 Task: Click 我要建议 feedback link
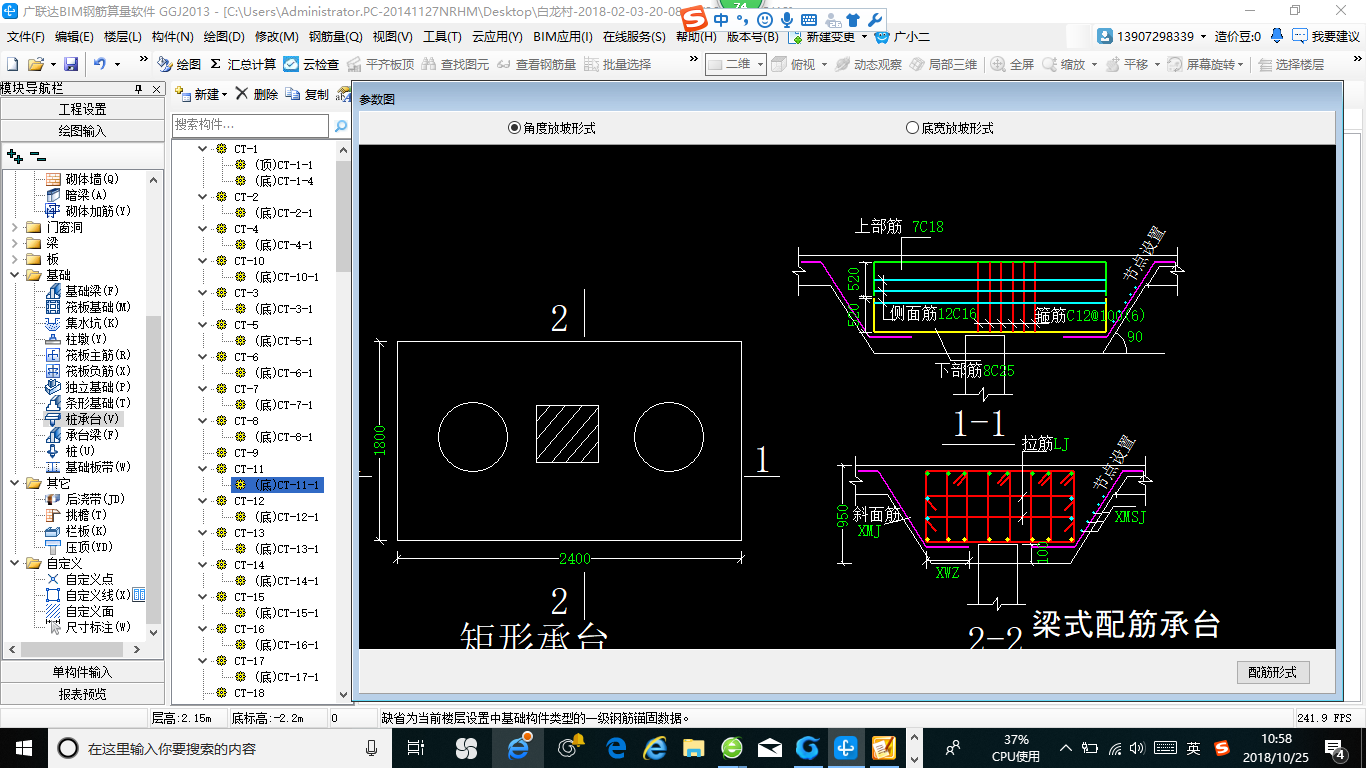[1326, 37]
